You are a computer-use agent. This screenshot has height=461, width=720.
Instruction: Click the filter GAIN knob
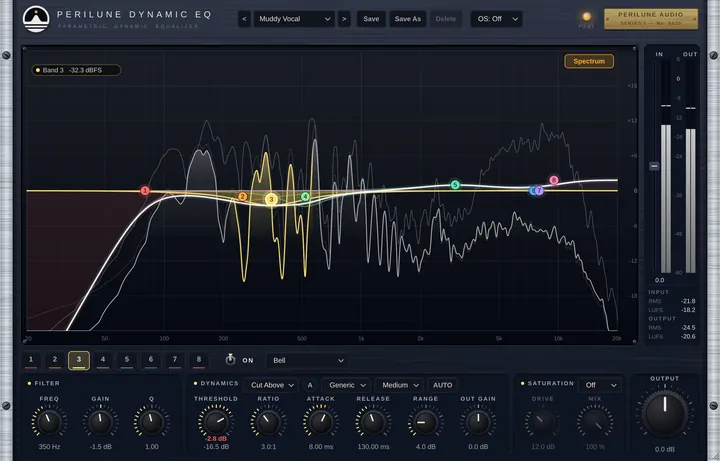pyautogui.click(x=101, y=423)
